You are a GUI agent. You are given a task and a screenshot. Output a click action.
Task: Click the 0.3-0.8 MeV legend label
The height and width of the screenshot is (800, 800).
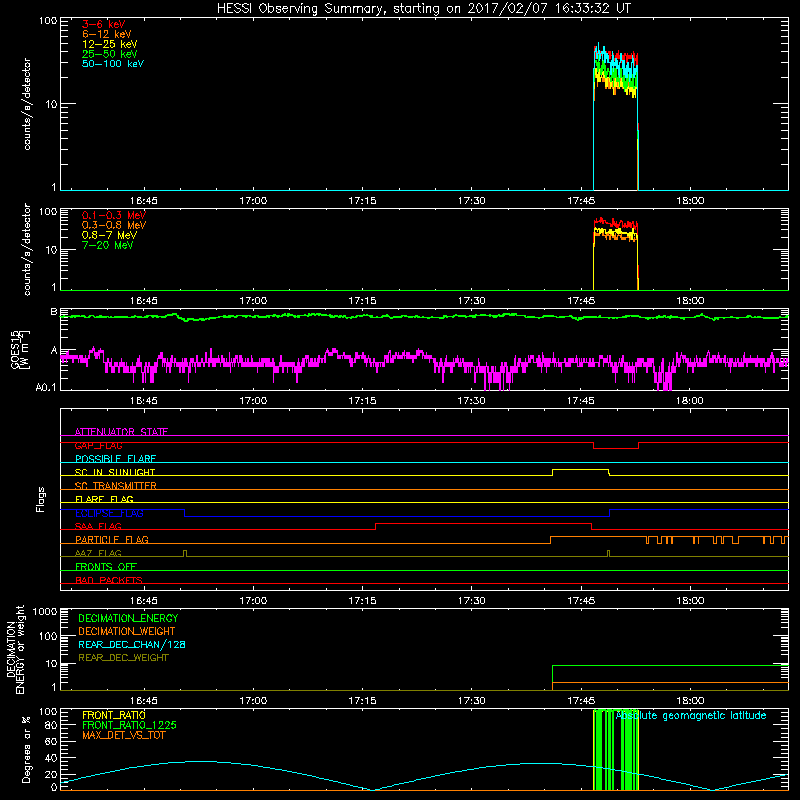pyautogui.click(x=114, y=225)
